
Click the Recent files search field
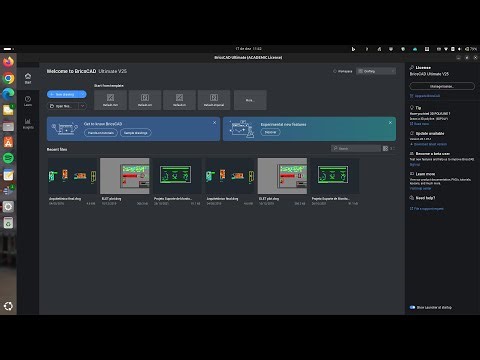pyautogui.click(x=356, y=148)
